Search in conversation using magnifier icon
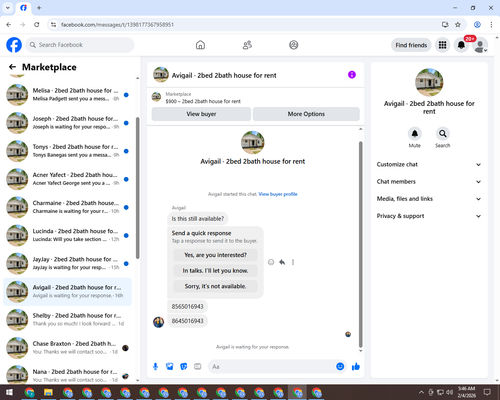Viewport: 500px width, 400px height. pos(443,134)
